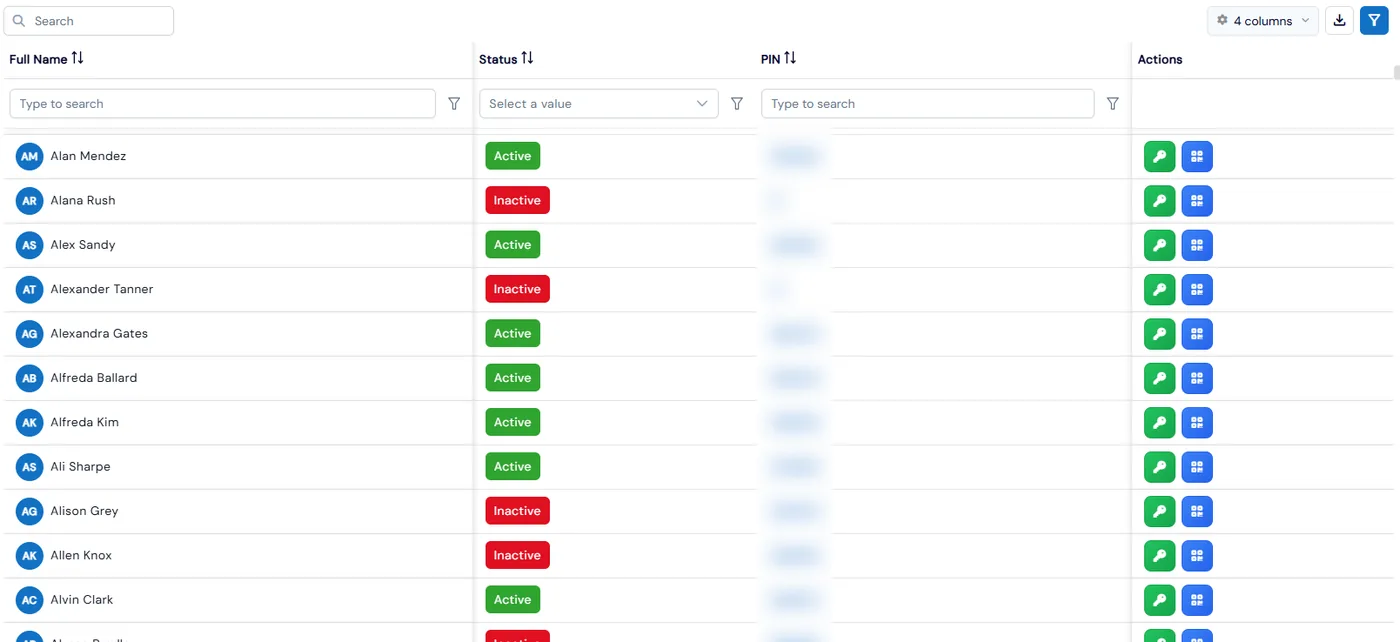The width and height of the screenshot is (1400, 642).
Task: Click the green key button for Alexander Tanner
Action: 1160,289
